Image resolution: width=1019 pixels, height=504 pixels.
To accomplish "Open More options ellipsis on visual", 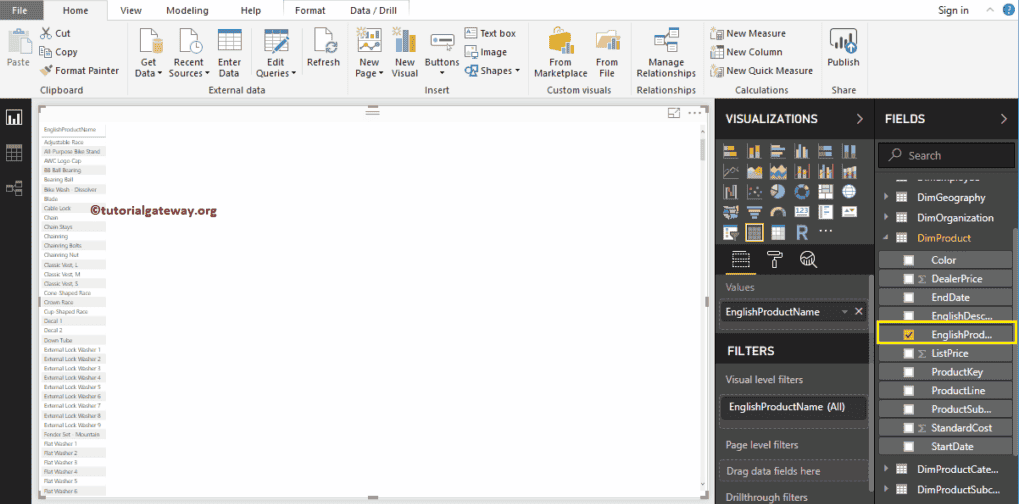I will pyautogui.click(x=695, y=113).
